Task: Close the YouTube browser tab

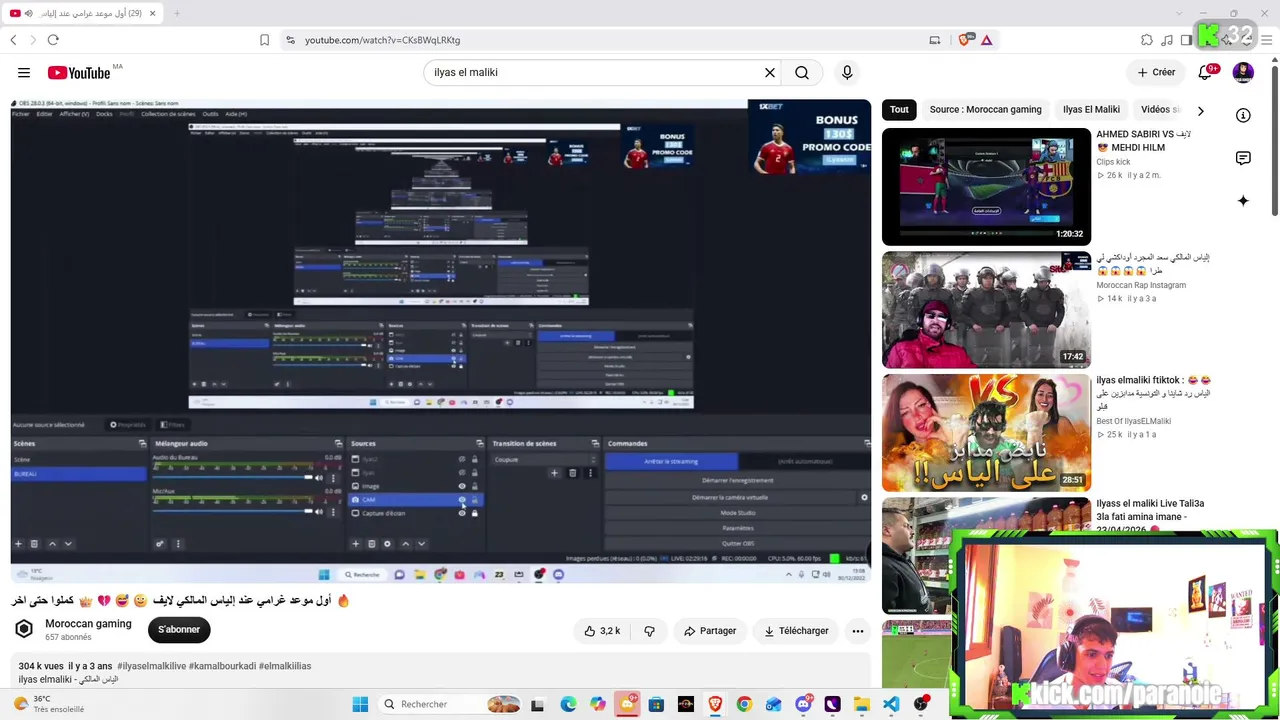Action: [x=151, y=13]
